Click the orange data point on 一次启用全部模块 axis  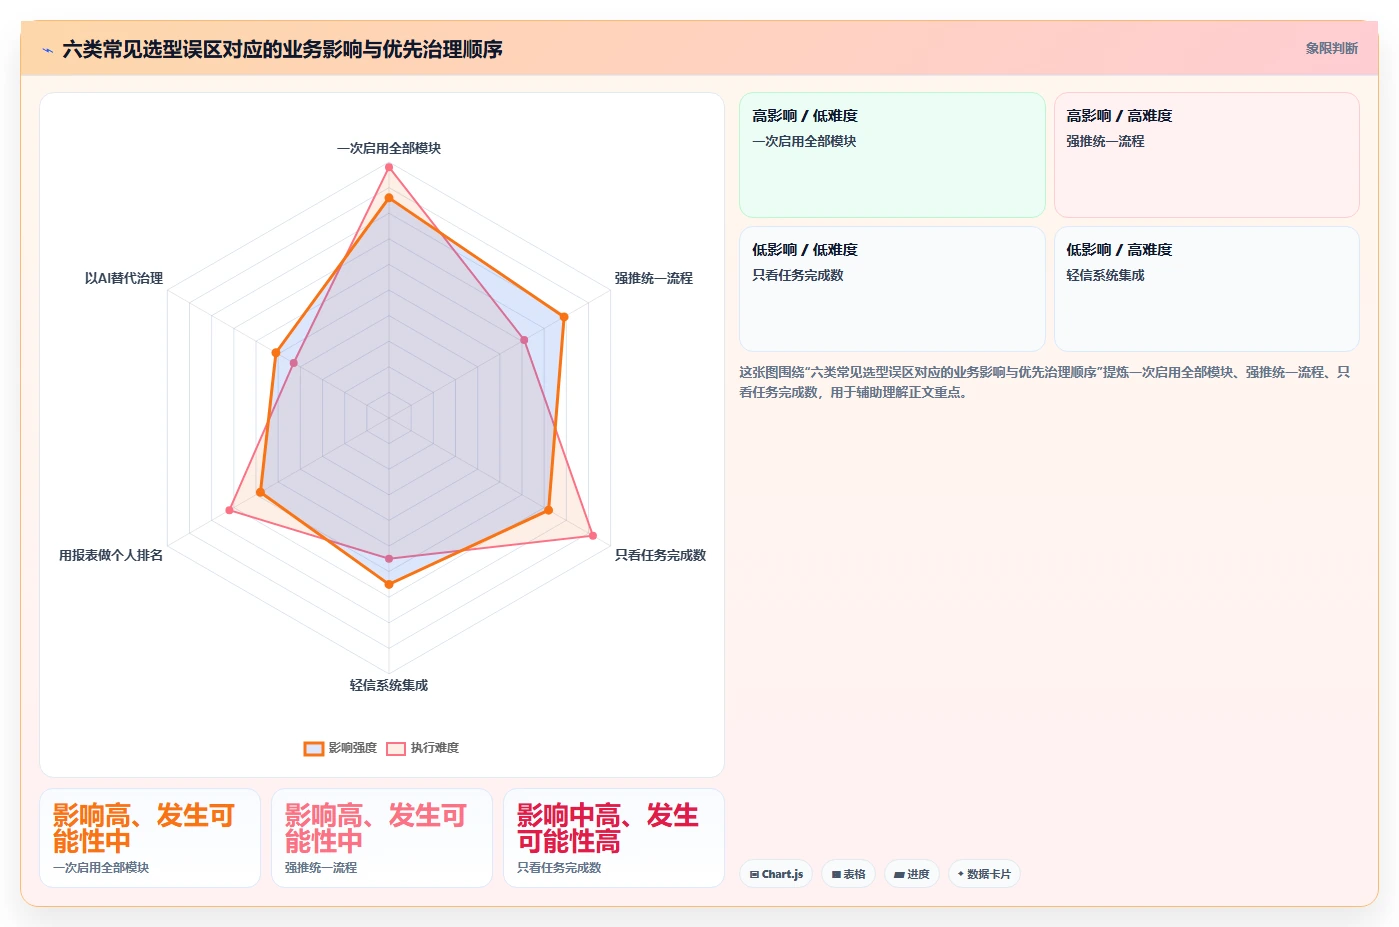tap(389, 198)
